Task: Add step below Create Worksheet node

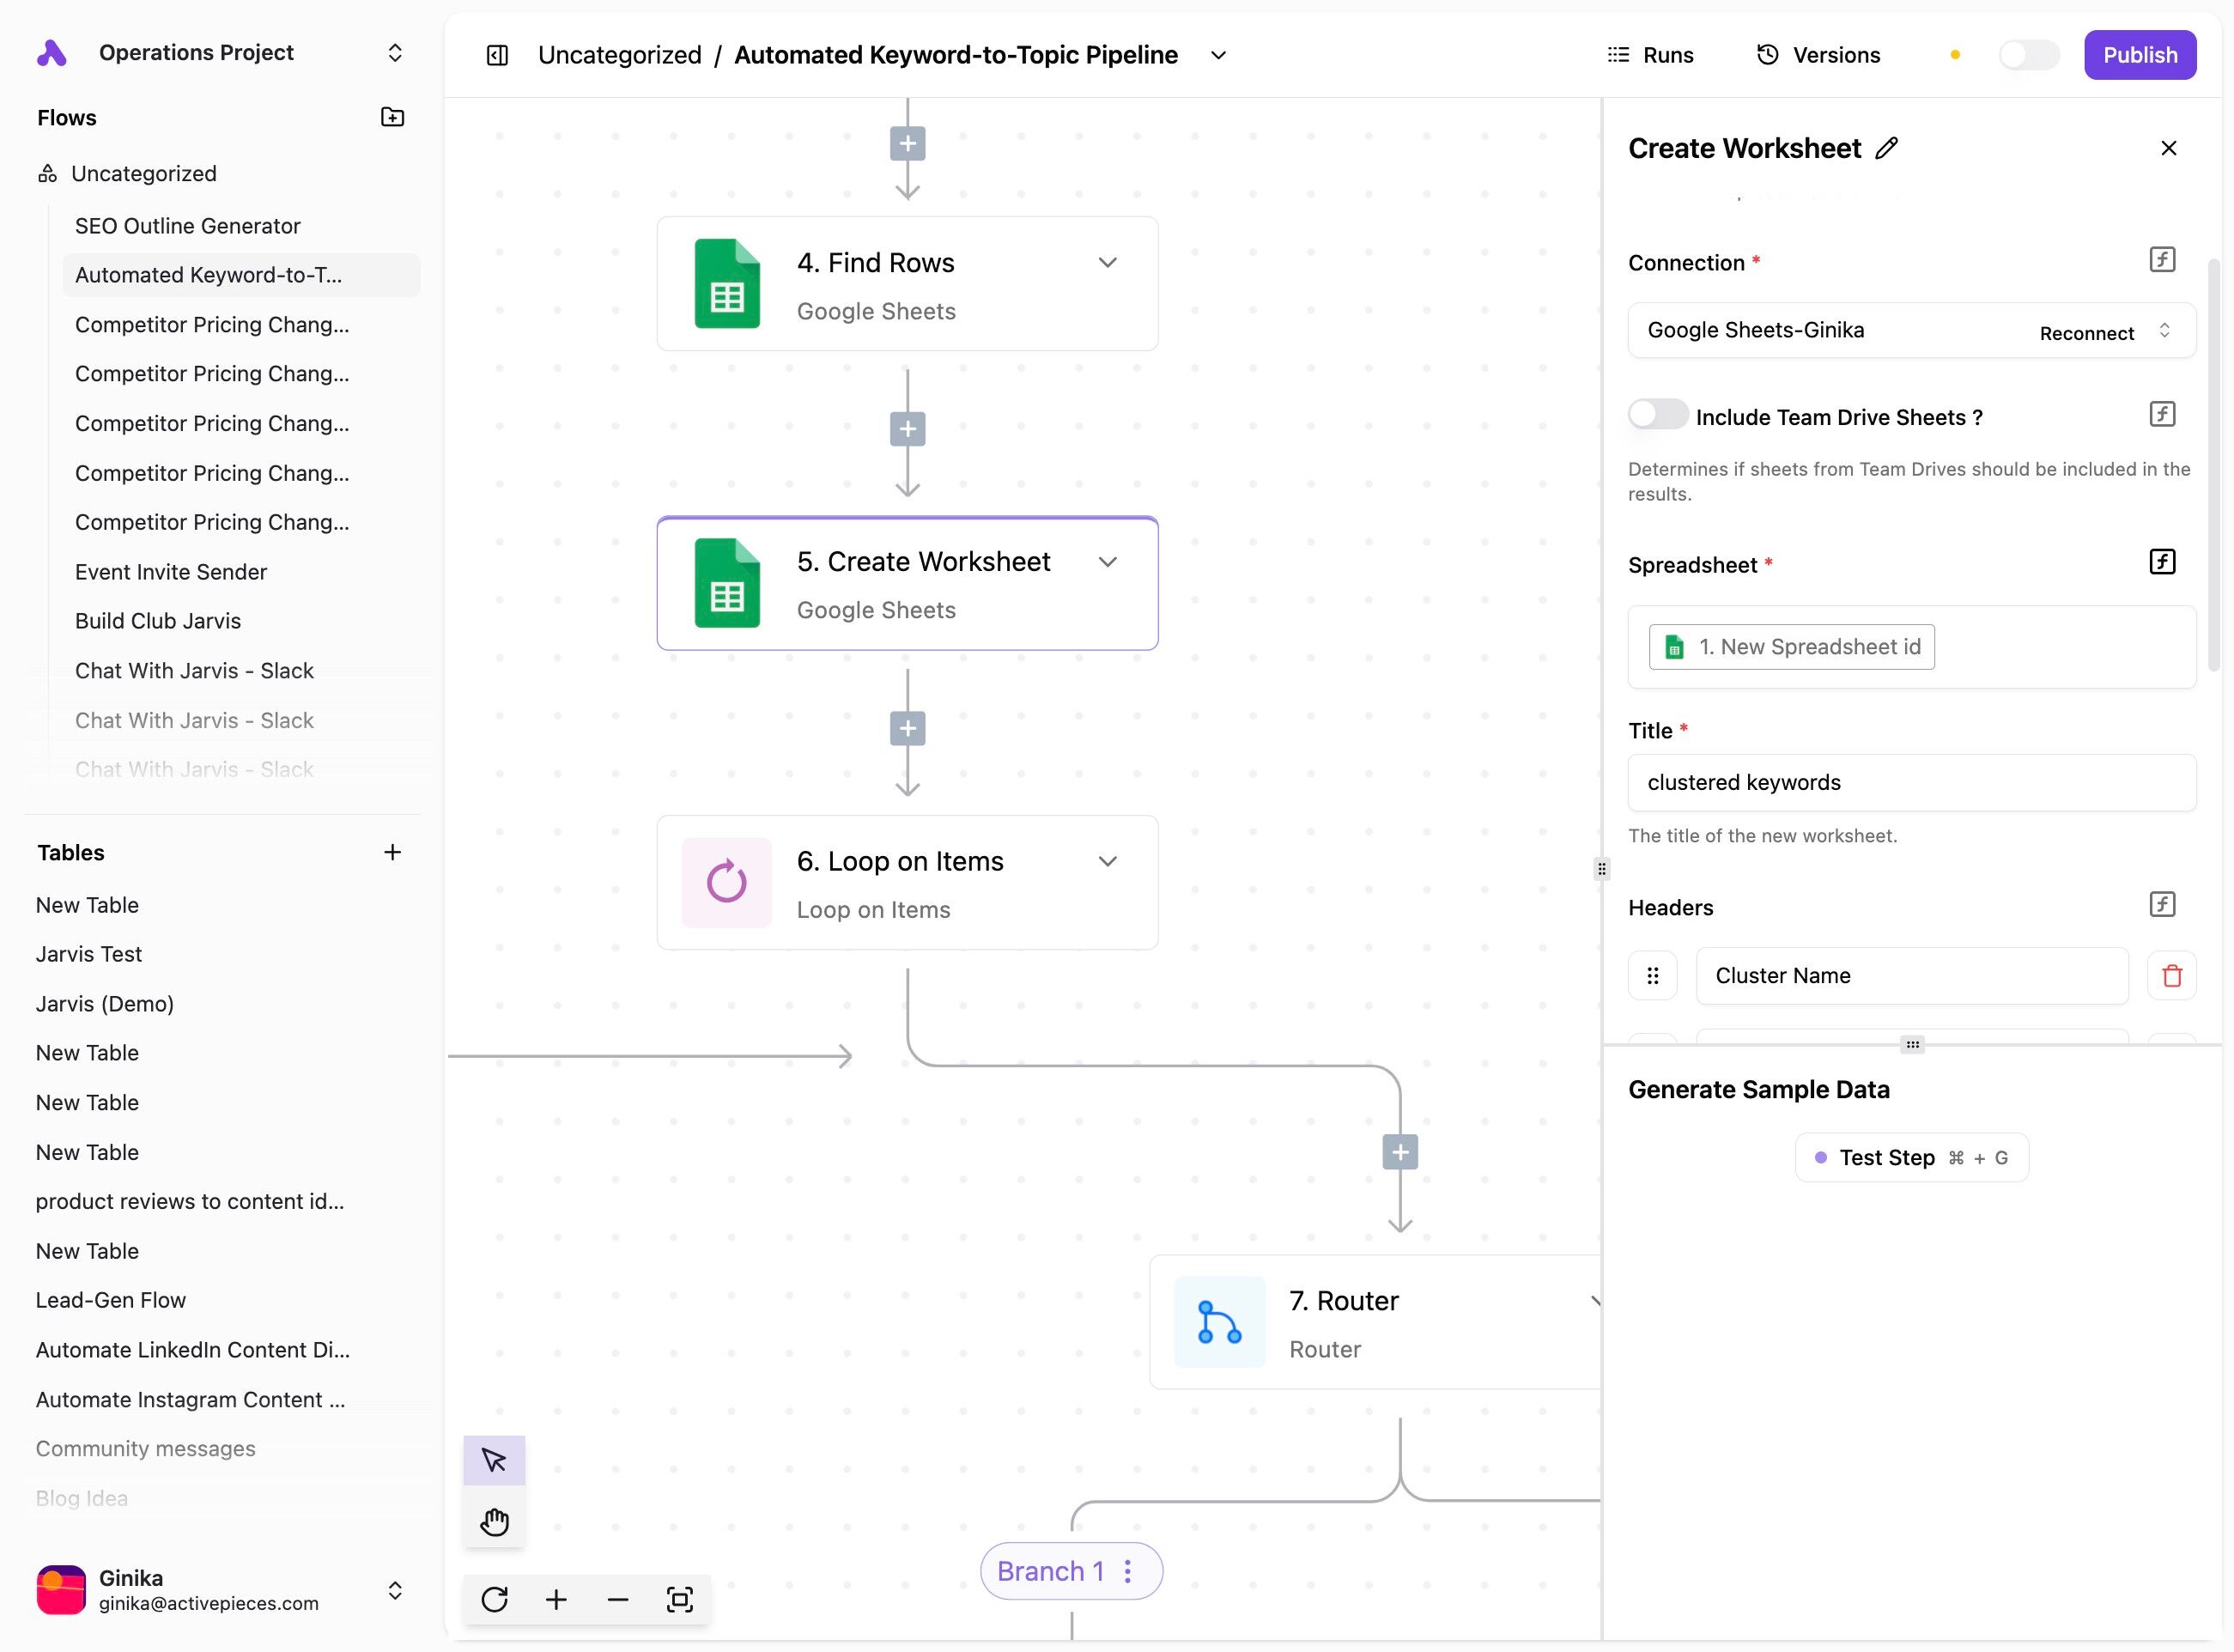Action: [907, 728]
